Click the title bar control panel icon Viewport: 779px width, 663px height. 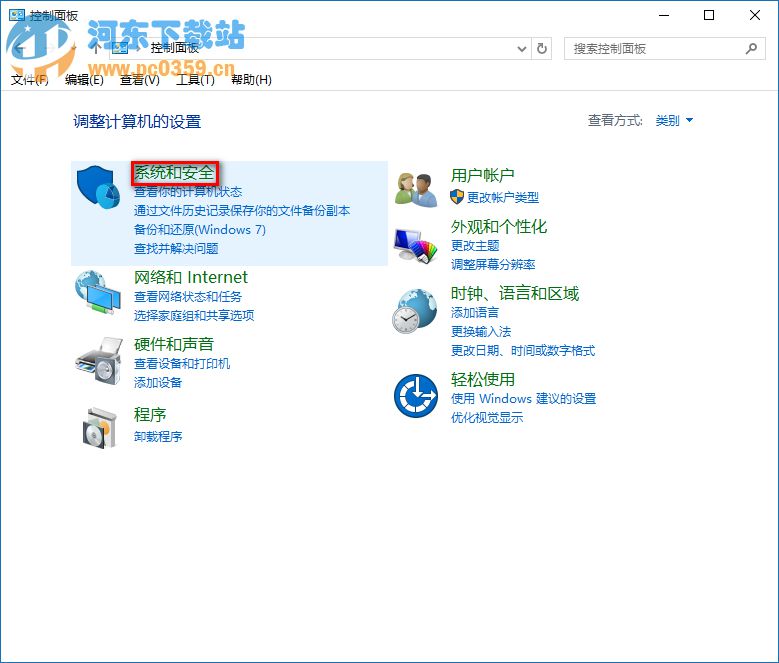tap(17, 15)
